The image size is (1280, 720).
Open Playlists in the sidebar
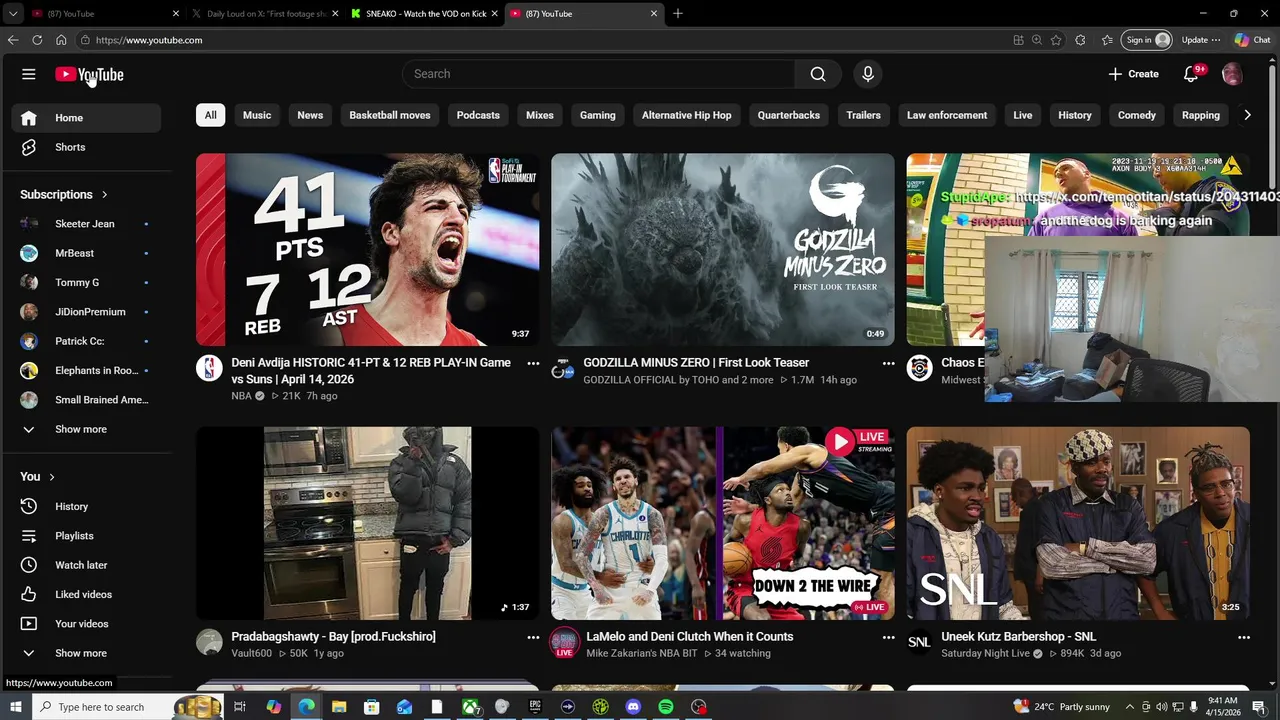pos(86,536)
